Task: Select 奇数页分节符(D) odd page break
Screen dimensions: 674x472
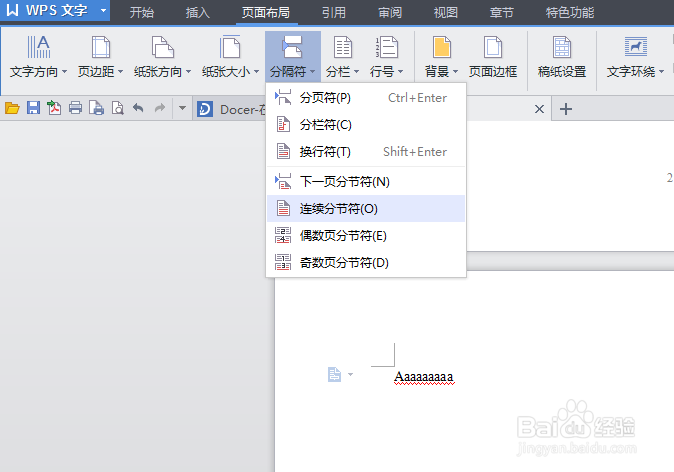Action: tap(366, 263)
